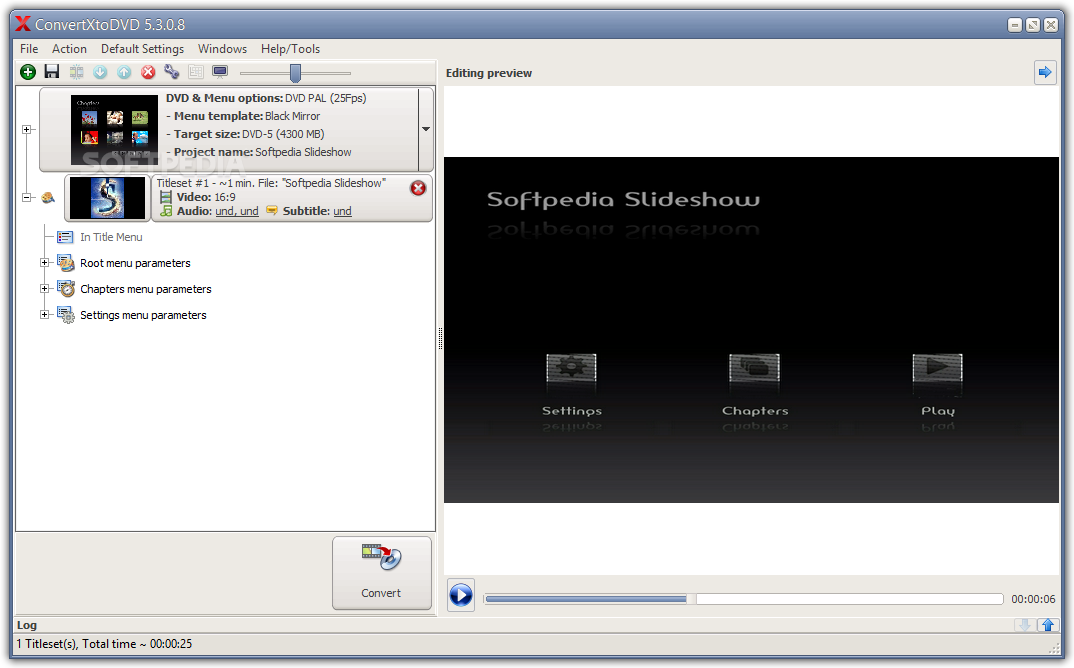Select the Settings menu parameters row
This screenshot has height=668, width=1074.
(143, 315)
